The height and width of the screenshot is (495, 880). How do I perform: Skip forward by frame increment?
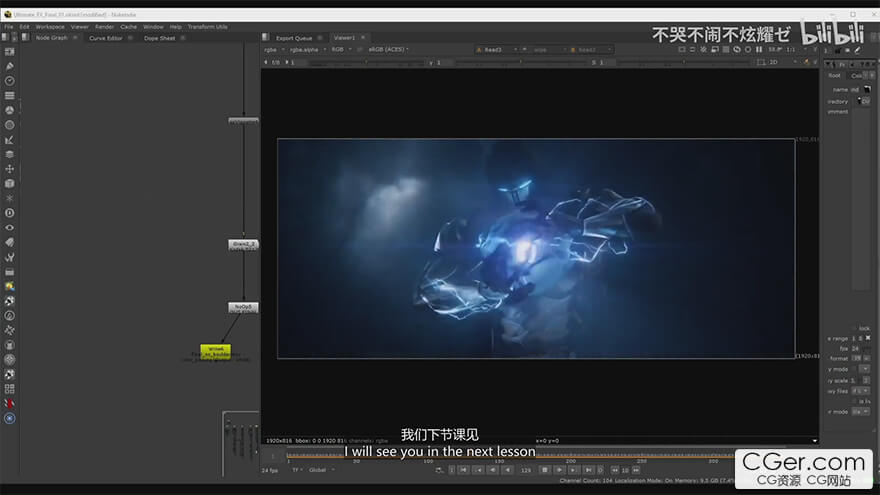pos(636,470)
